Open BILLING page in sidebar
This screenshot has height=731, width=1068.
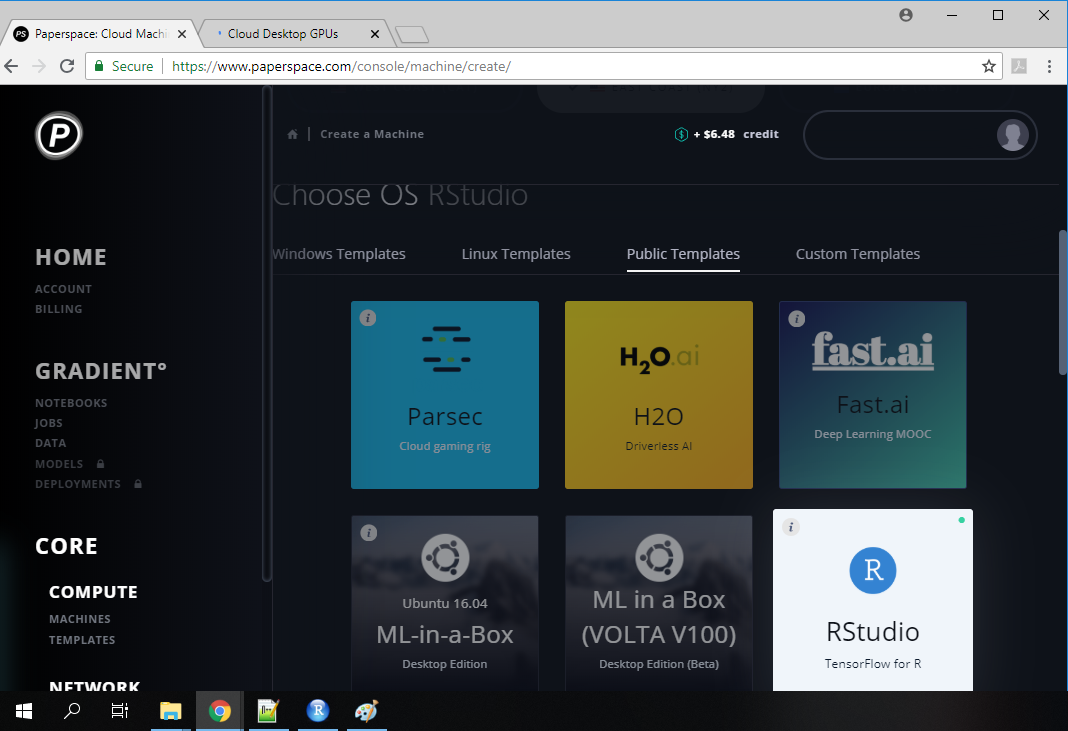coord(59,309)
